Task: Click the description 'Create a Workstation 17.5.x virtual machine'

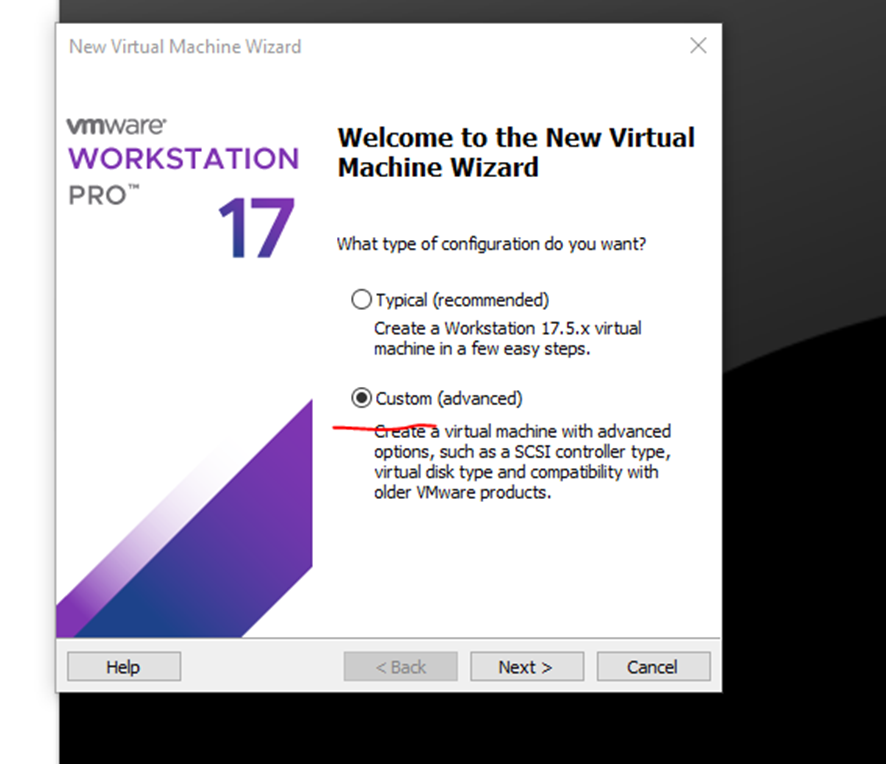Action: tap(507, 338)
